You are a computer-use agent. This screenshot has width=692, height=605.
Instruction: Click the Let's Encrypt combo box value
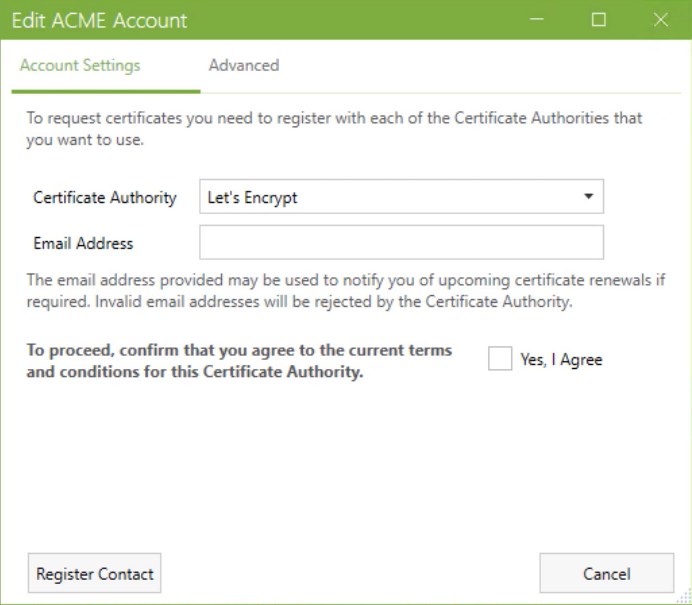click(x=253, y=198)
